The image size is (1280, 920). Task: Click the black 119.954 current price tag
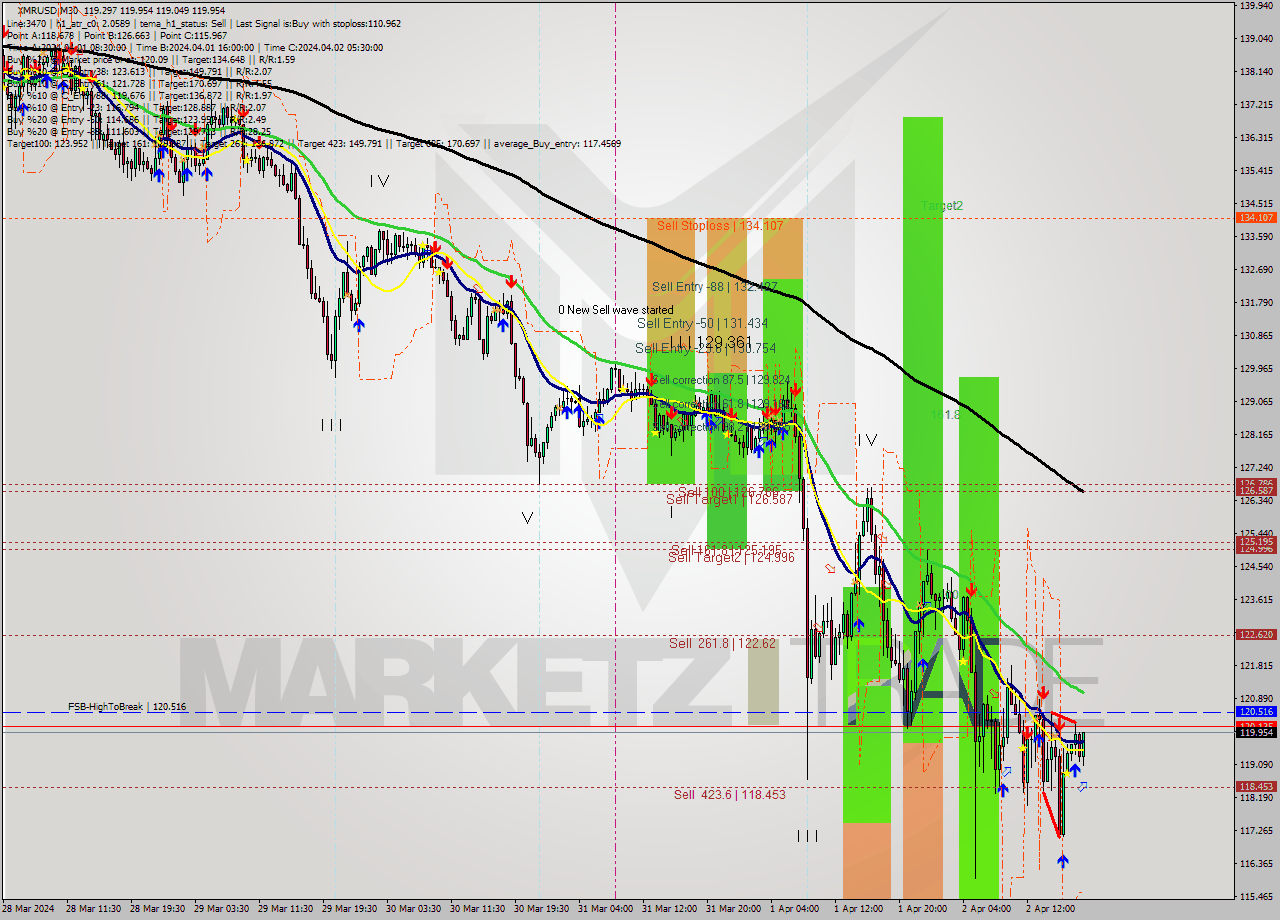pos(1256,732)
